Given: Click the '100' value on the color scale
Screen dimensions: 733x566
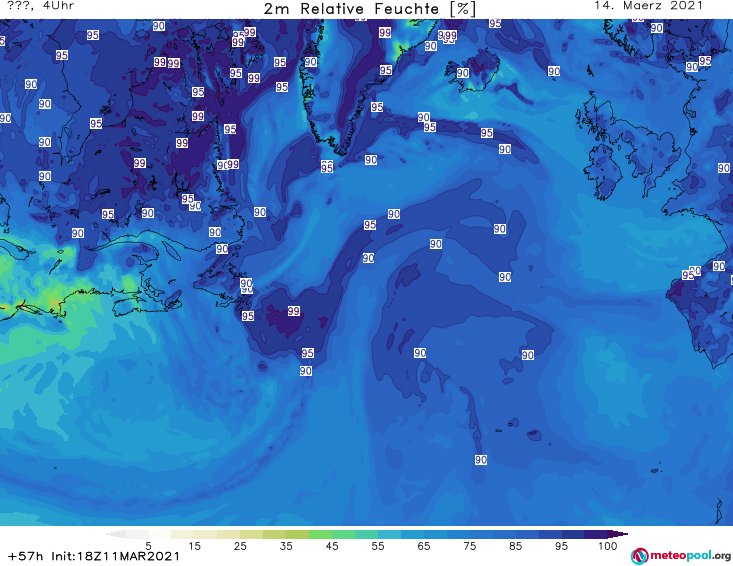Looking at the screenshot, I should click(x=608, y=546).
